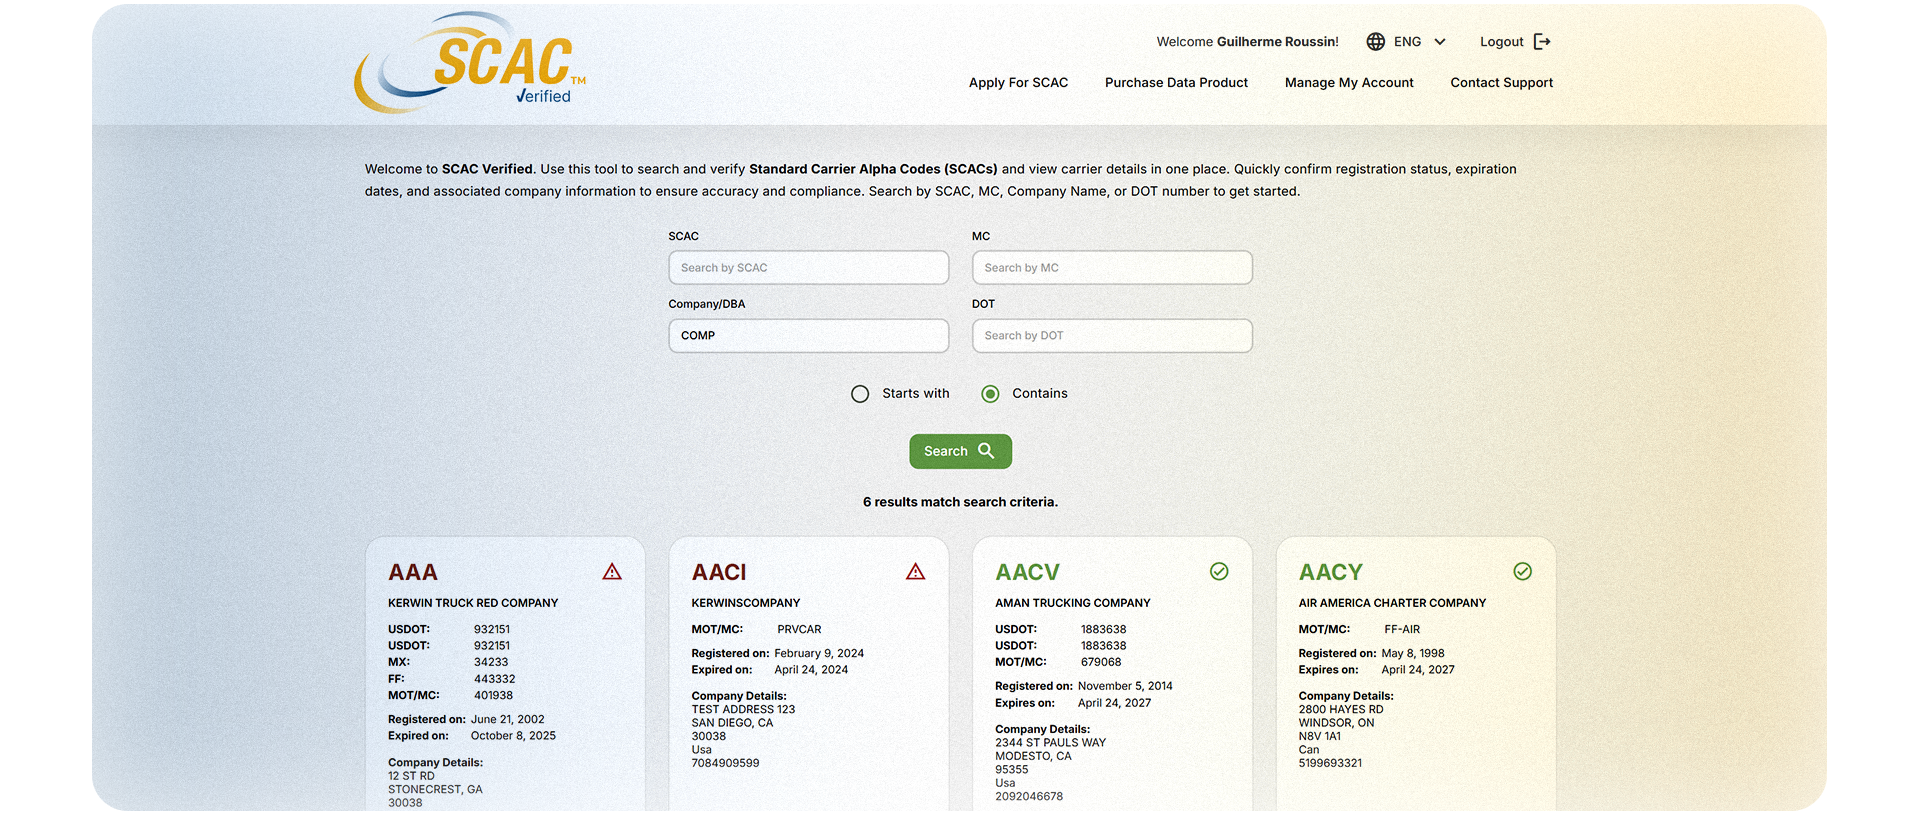This screenshot has width=1920, height=816.
Task: Click expiration date October 8, 2025
Action: pos(513,736)
